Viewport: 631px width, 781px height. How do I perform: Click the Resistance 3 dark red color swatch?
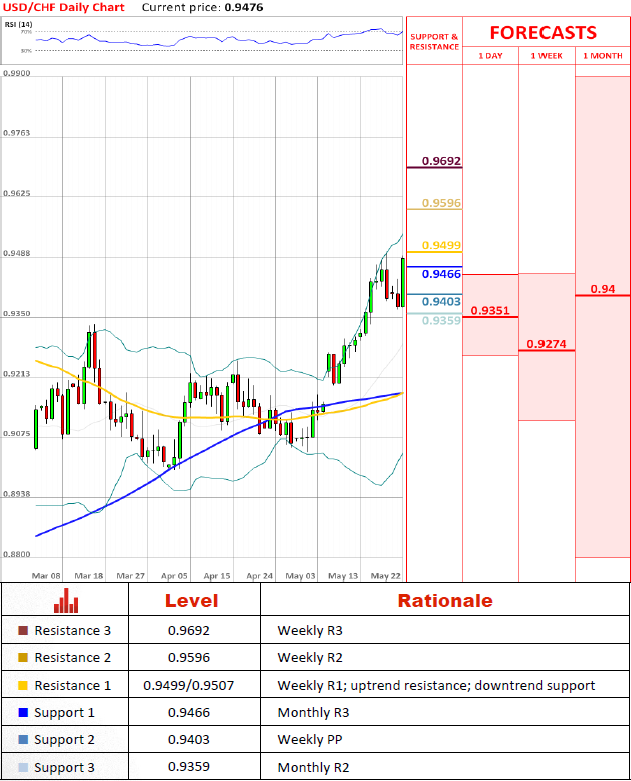click(23, 631)
